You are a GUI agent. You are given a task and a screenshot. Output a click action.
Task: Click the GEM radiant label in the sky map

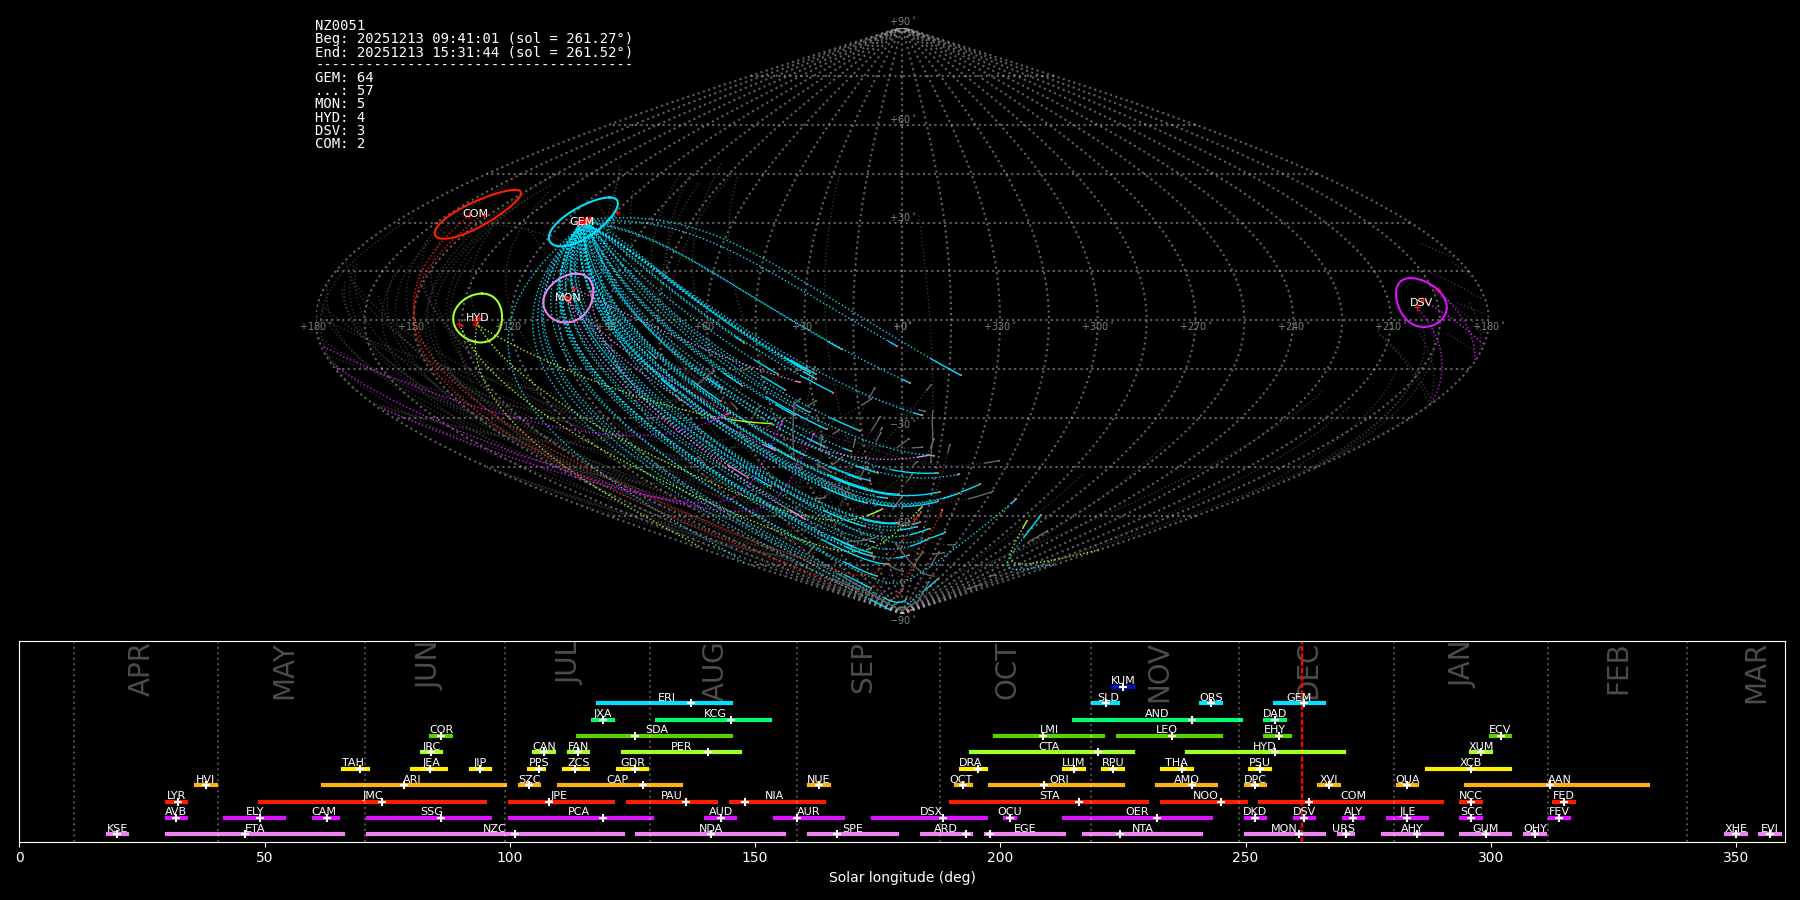pyautogui.click(x=582, y=222)
